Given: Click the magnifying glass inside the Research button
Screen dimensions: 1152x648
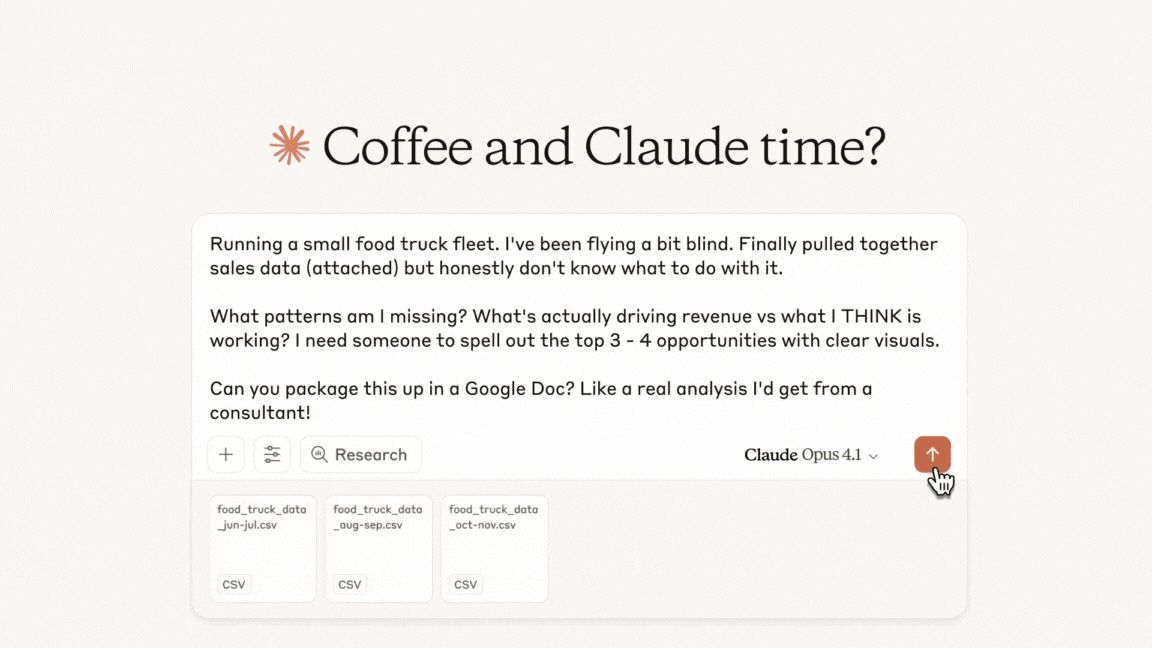Looking at the screenshot, I should click(319, 454).
